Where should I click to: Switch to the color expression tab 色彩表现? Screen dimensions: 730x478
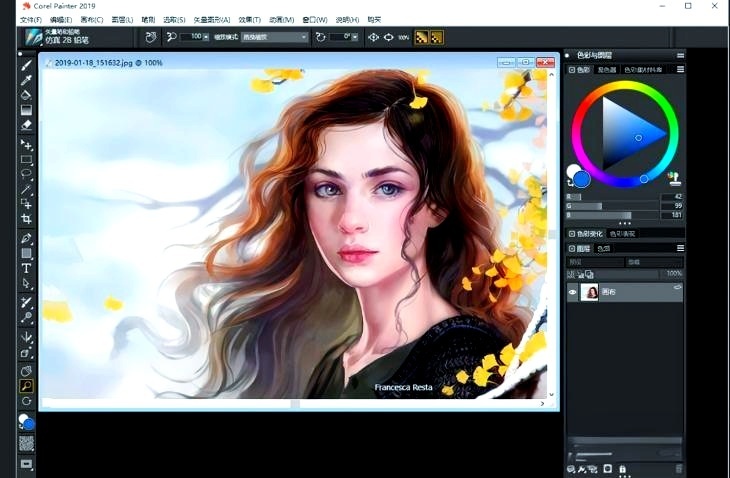click(x=622, y=234)
